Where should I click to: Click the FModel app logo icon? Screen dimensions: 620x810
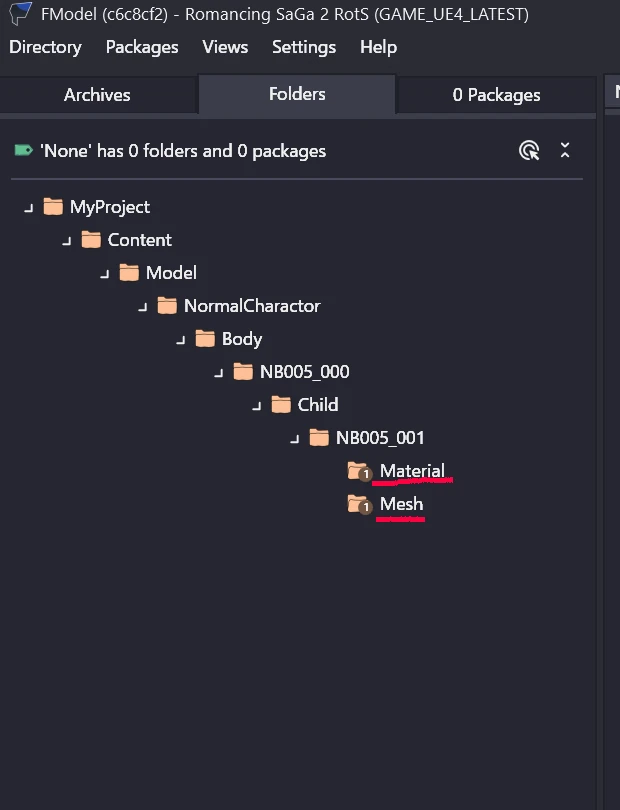(20, 13)
